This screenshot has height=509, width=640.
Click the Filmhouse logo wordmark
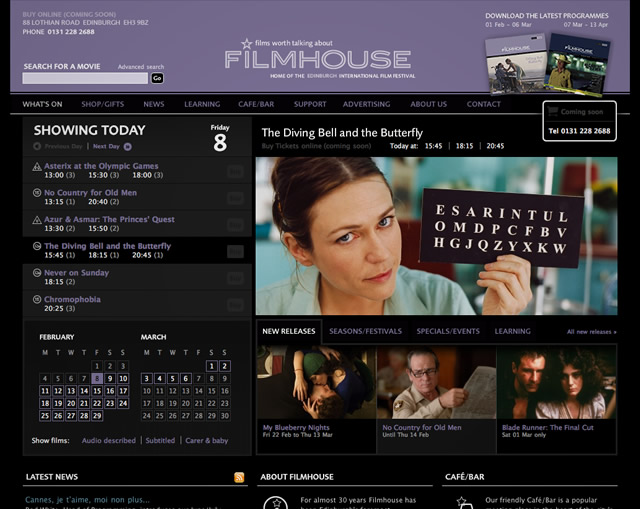(x=318, y=59)
